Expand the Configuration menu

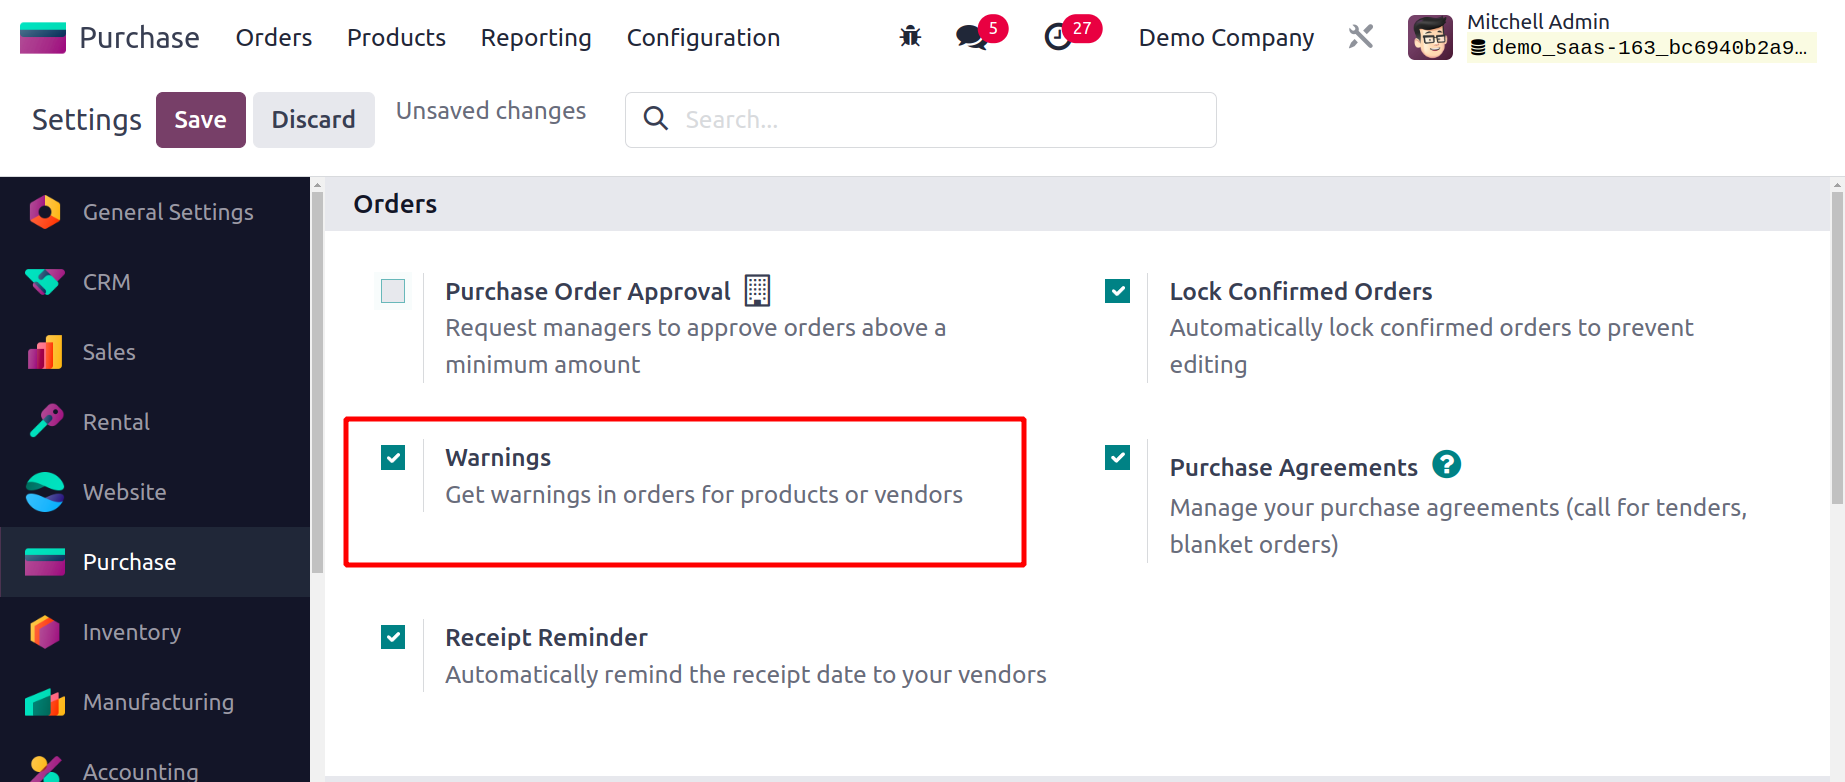pos(703,38)
